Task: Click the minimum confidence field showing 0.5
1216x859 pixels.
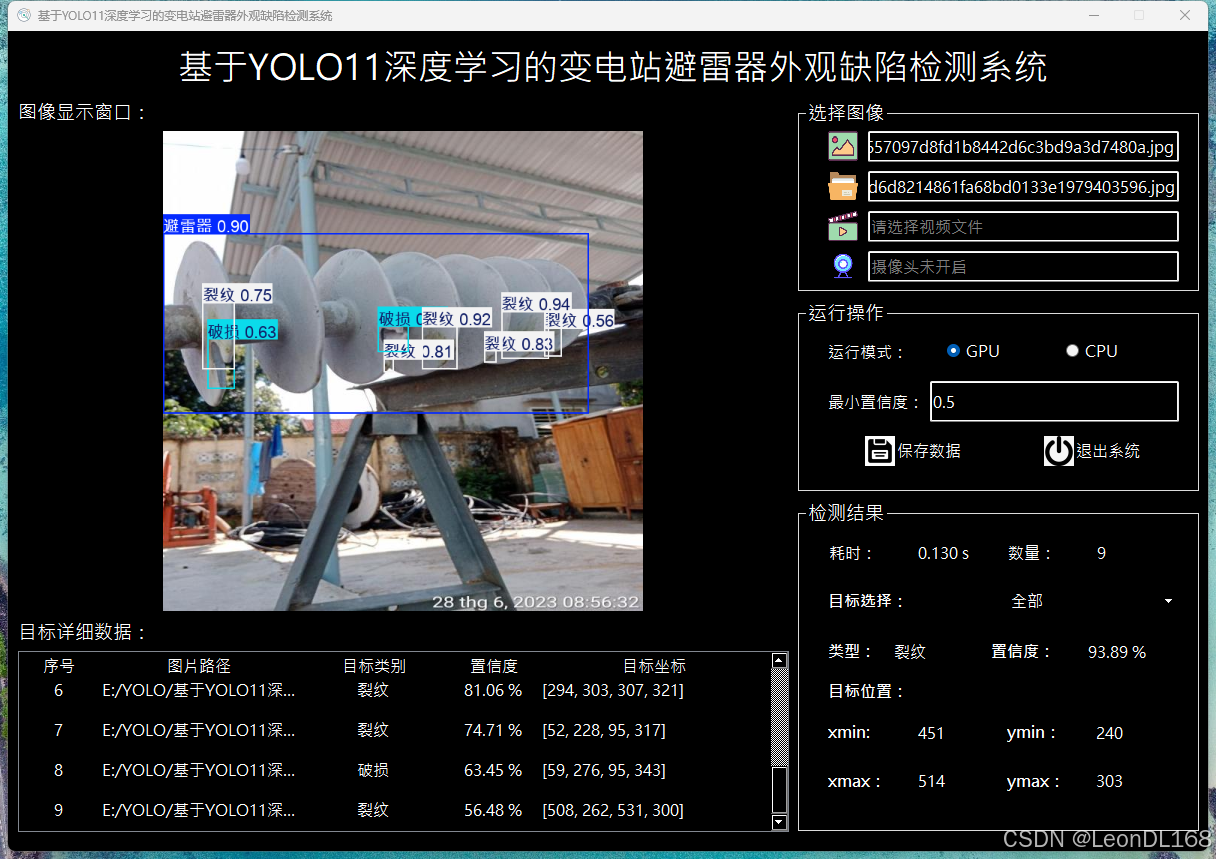Action: pyautogui.click(x=1054, y=401)
